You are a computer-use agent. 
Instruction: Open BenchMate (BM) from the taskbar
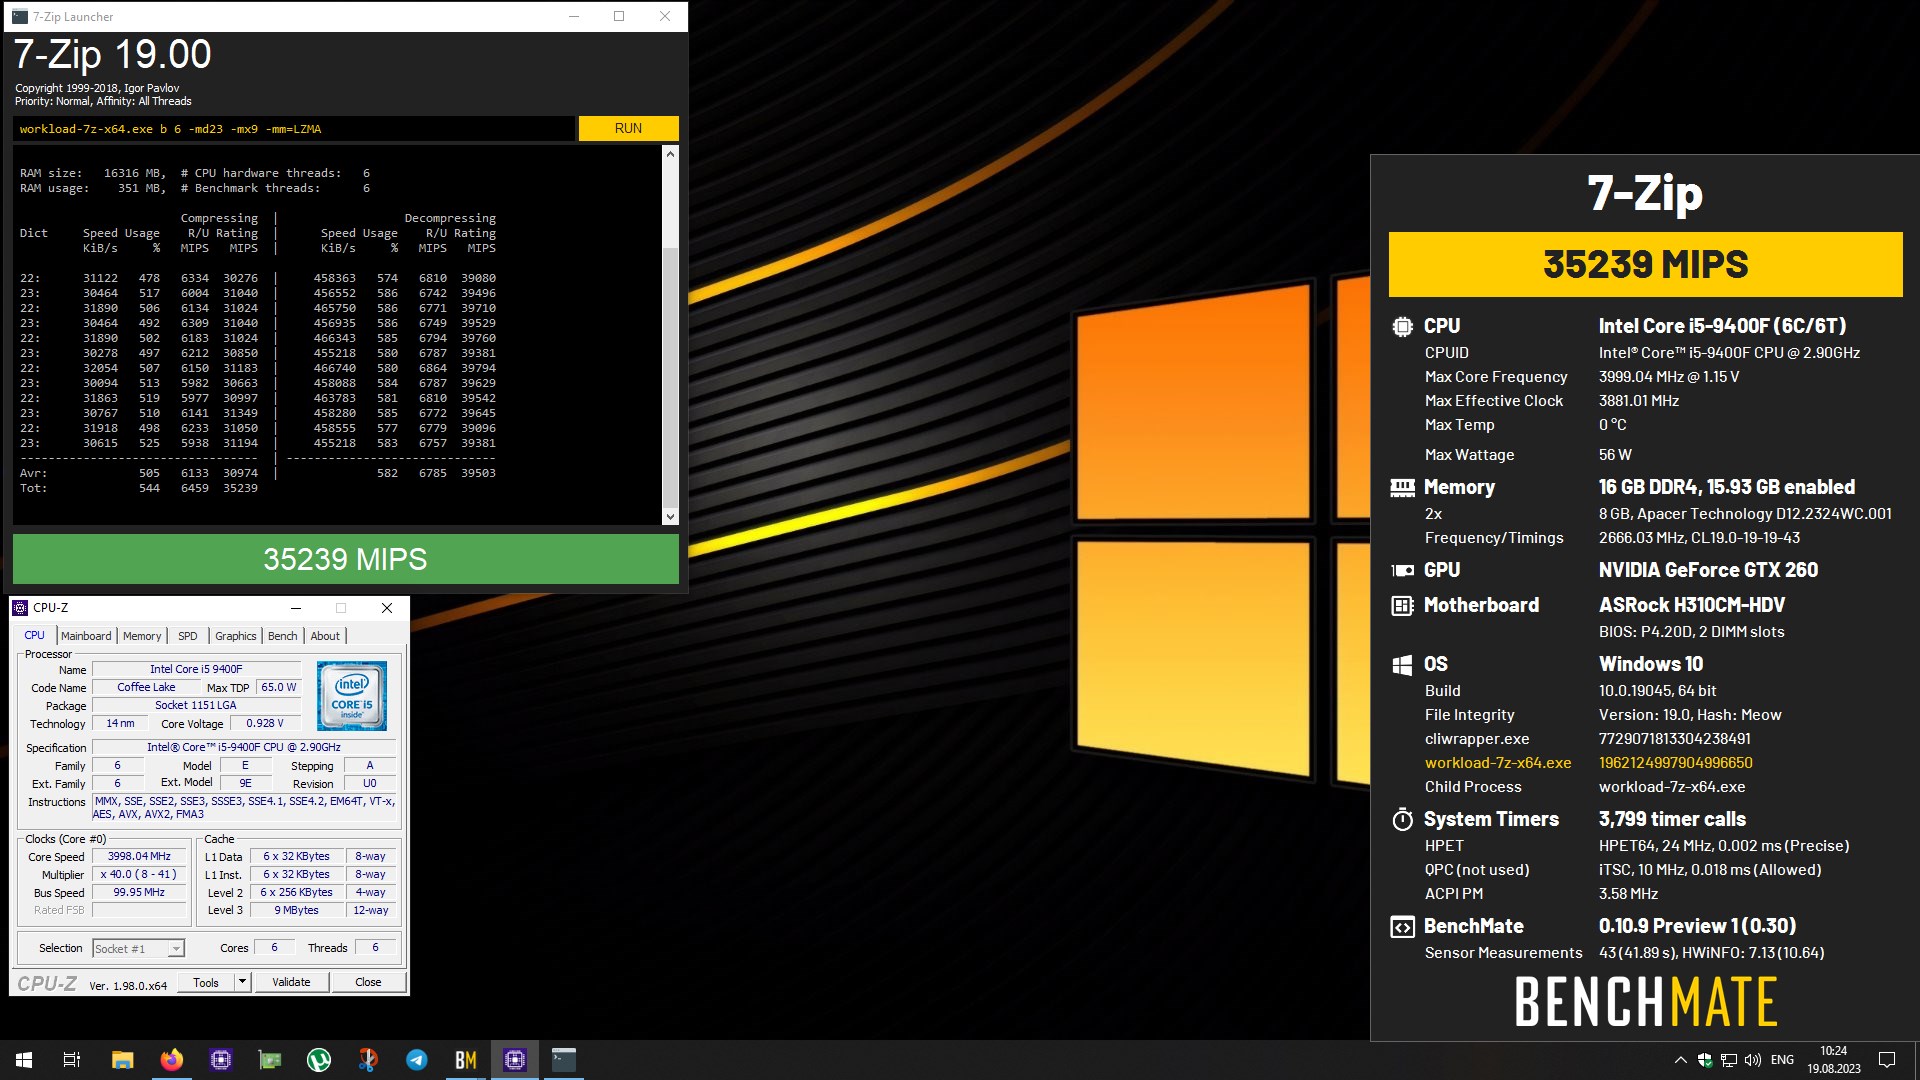coord(466,1060)
